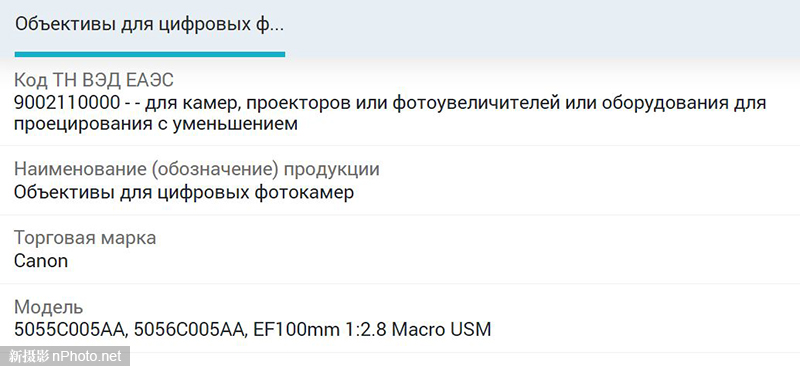The height and width of the screenshot is (366, 800).
Task: Click the Наименование (обозначение) продукции label
Action: click(x=197, y=169)
